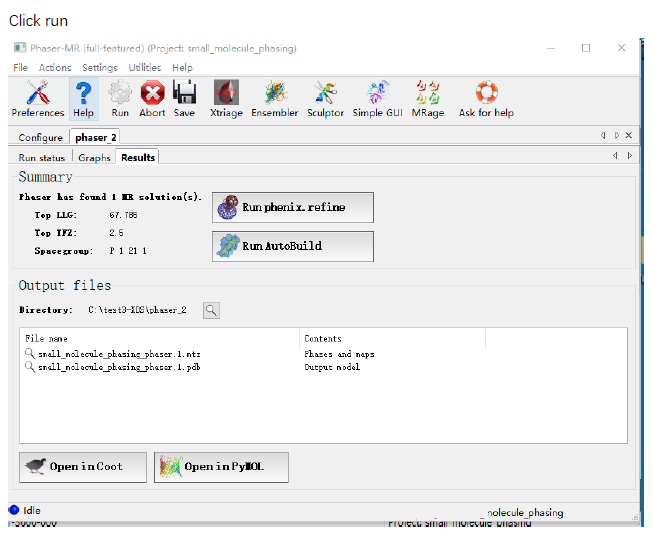The image size is (652, 545).
Task: Open the File menu
Action: tap(20, 67)
